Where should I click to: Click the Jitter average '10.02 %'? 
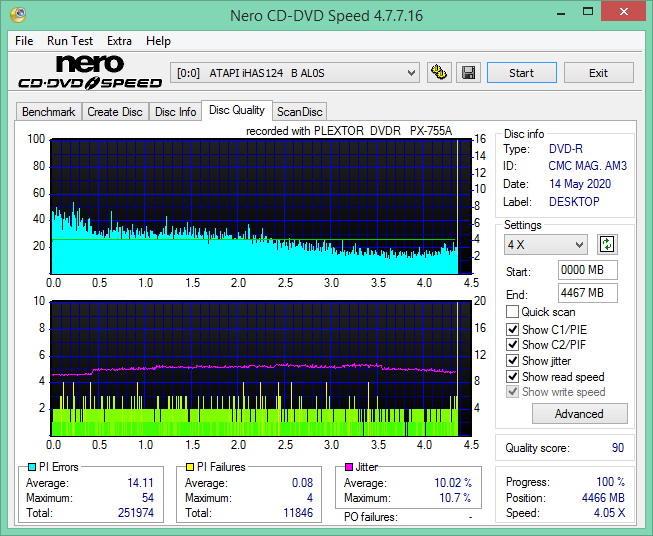453,483
